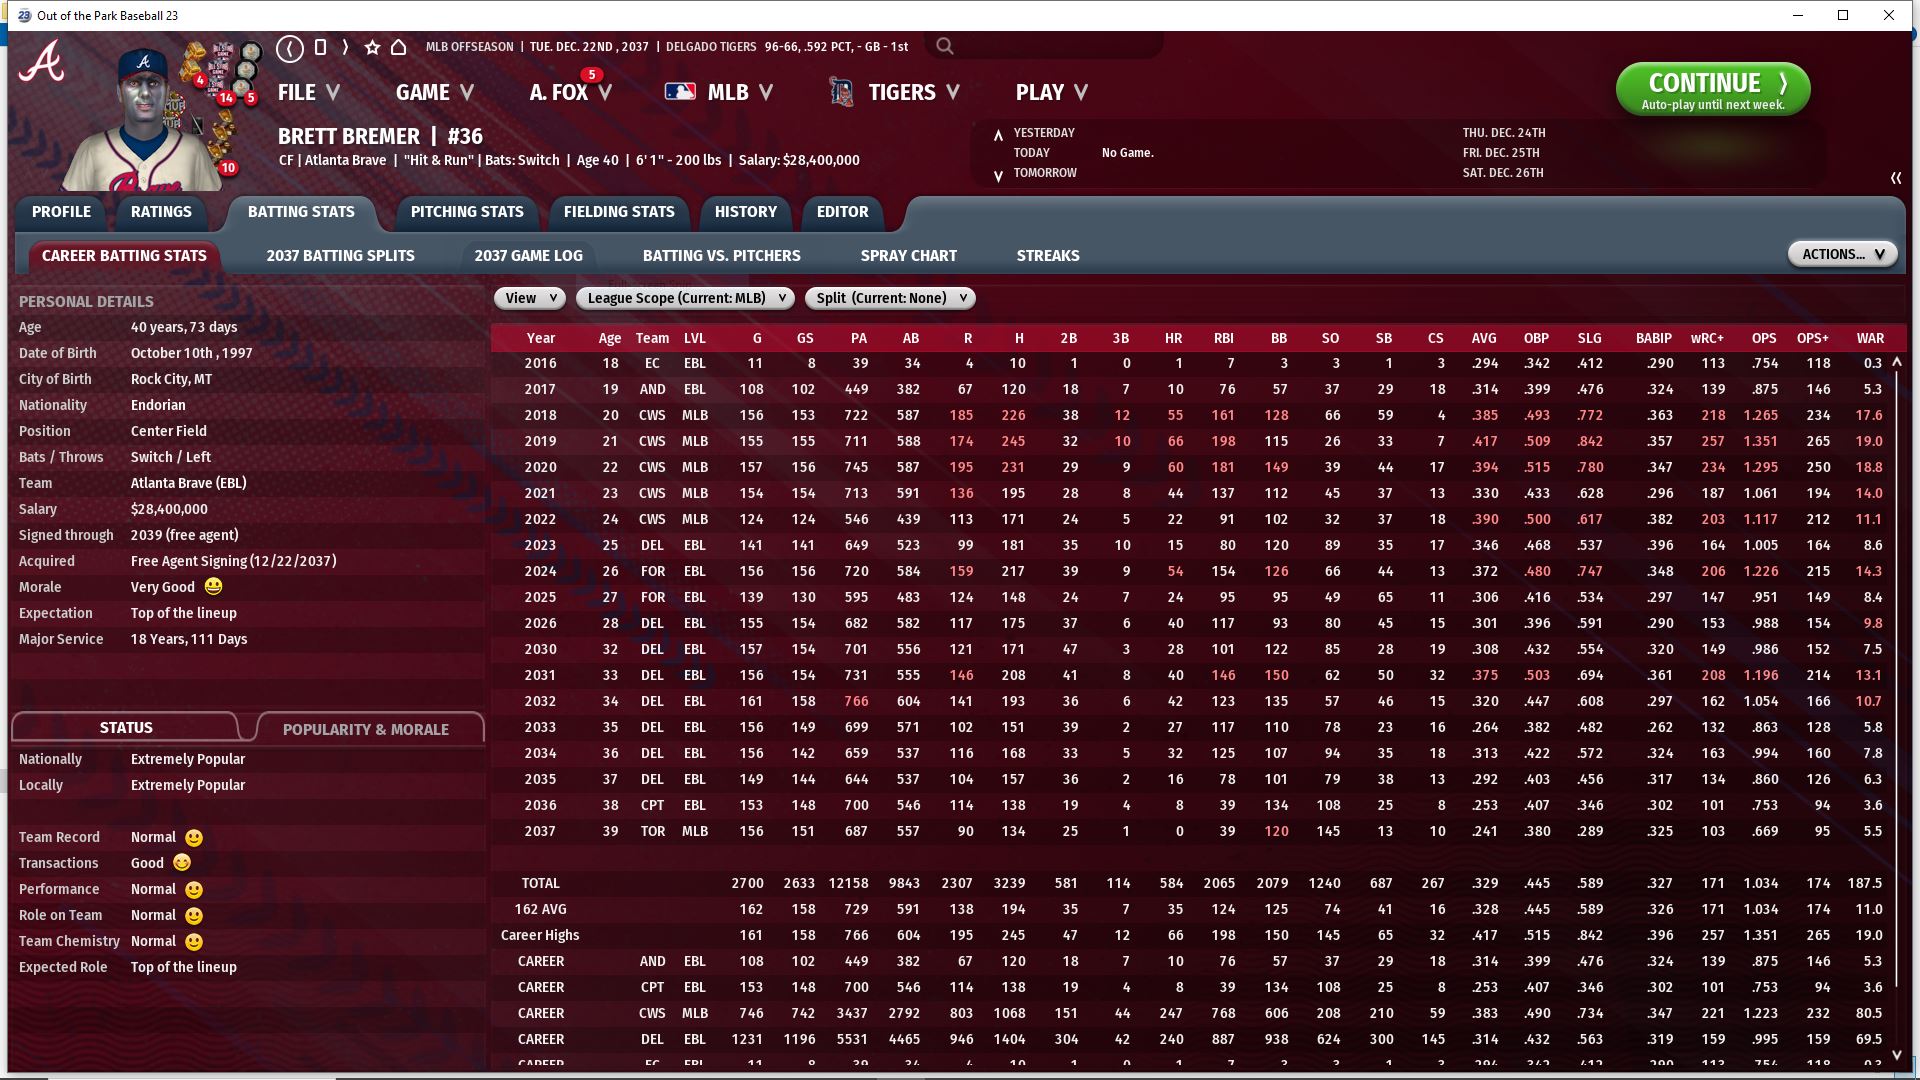
Task: Collapse the schedule panel with double chevron
Action: (1895, 177)
